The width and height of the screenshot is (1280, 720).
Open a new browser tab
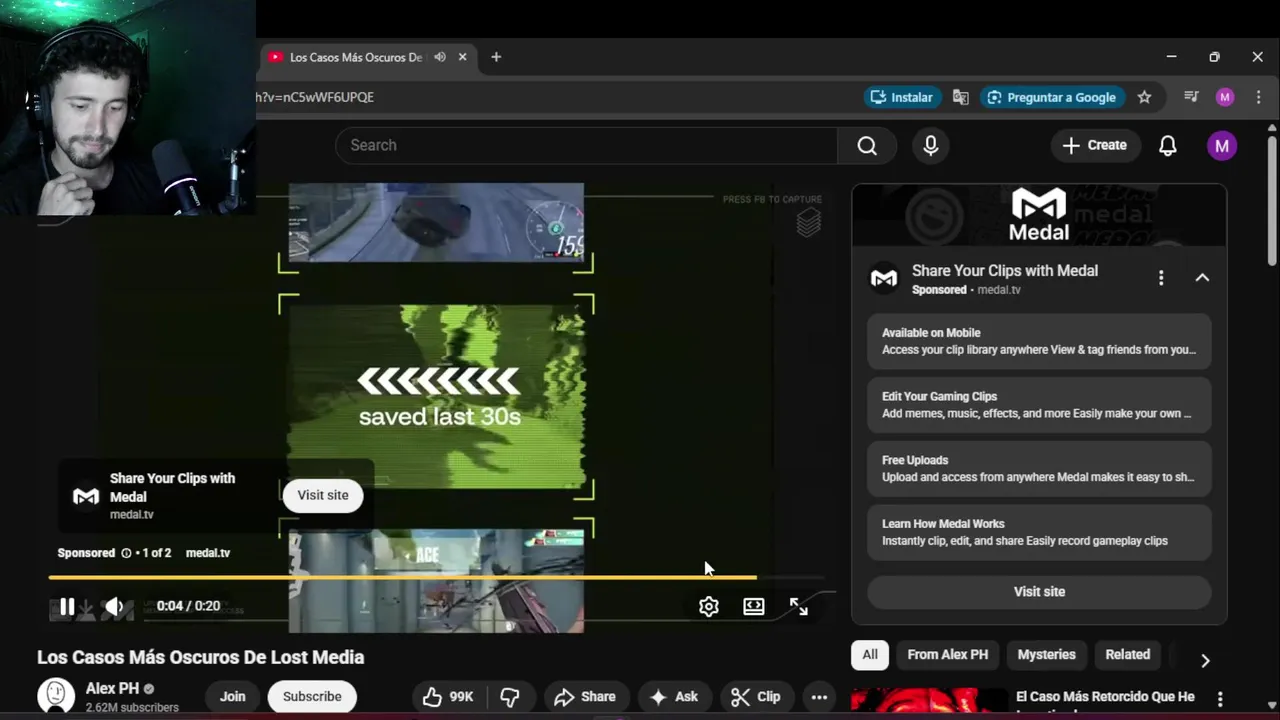coord(496,57)
